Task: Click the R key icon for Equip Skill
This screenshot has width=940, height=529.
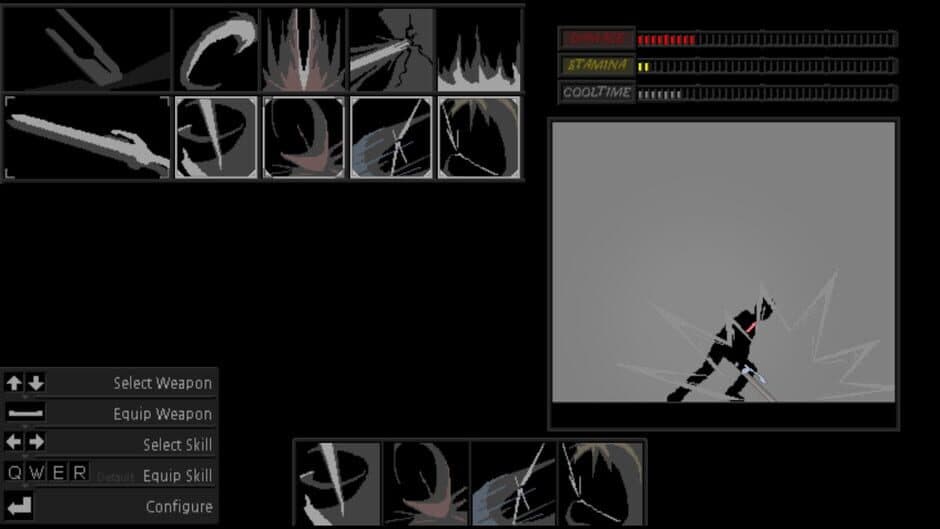Action: [80, 473]
